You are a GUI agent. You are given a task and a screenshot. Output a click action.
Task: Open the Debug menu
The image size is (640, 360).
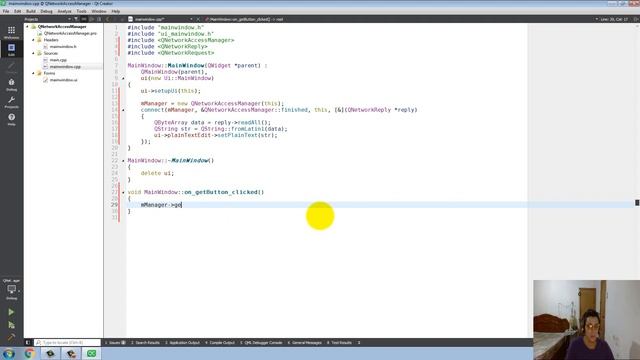click(x=46, y=11)
